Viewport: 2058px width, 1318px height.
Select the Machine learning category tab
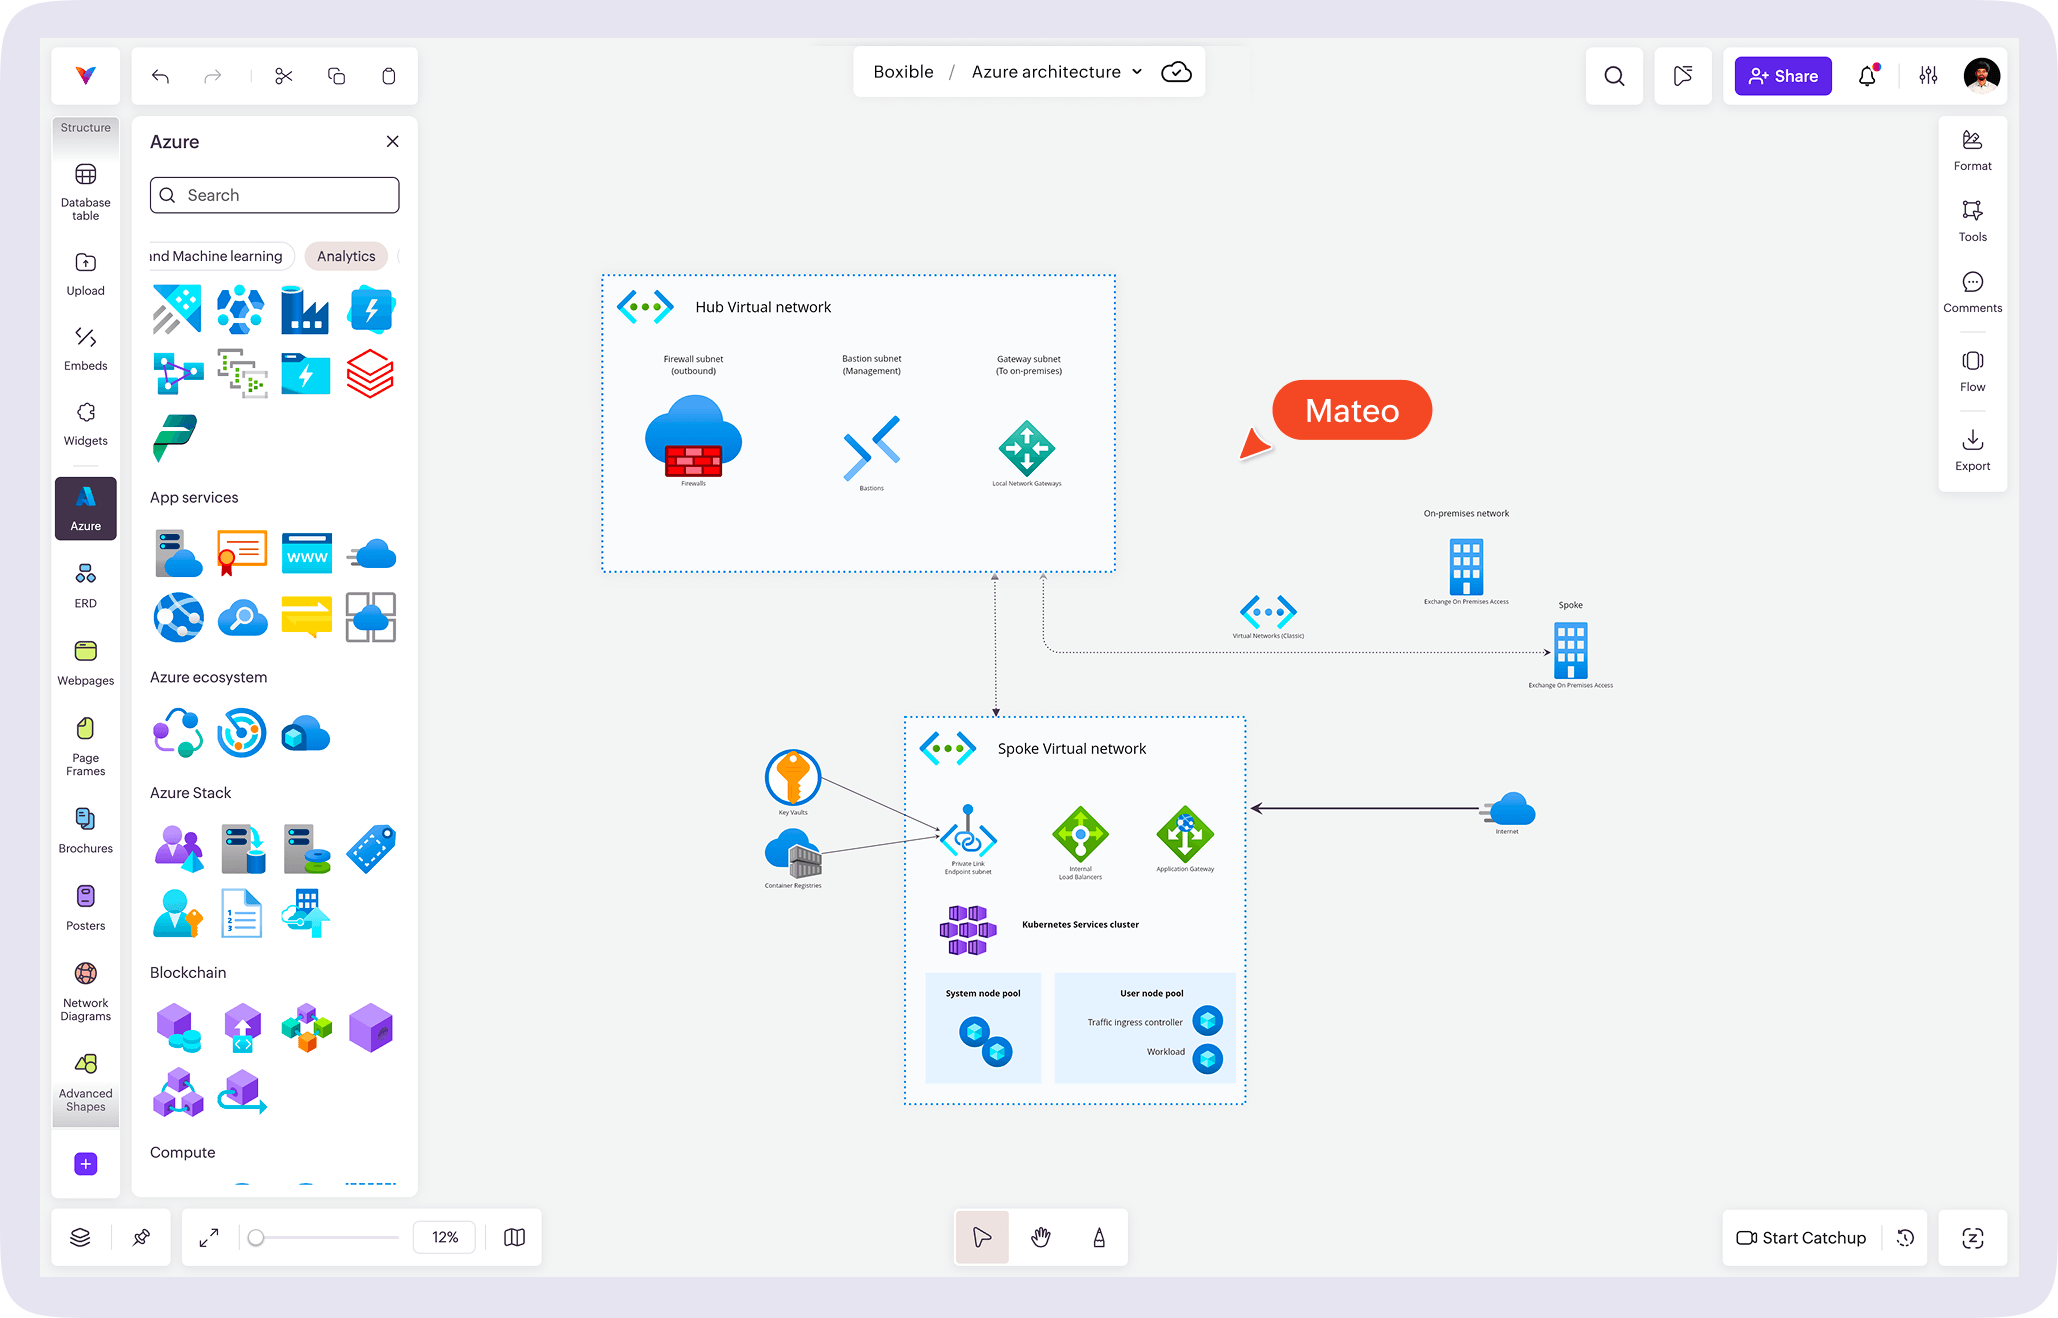point(216,256)
